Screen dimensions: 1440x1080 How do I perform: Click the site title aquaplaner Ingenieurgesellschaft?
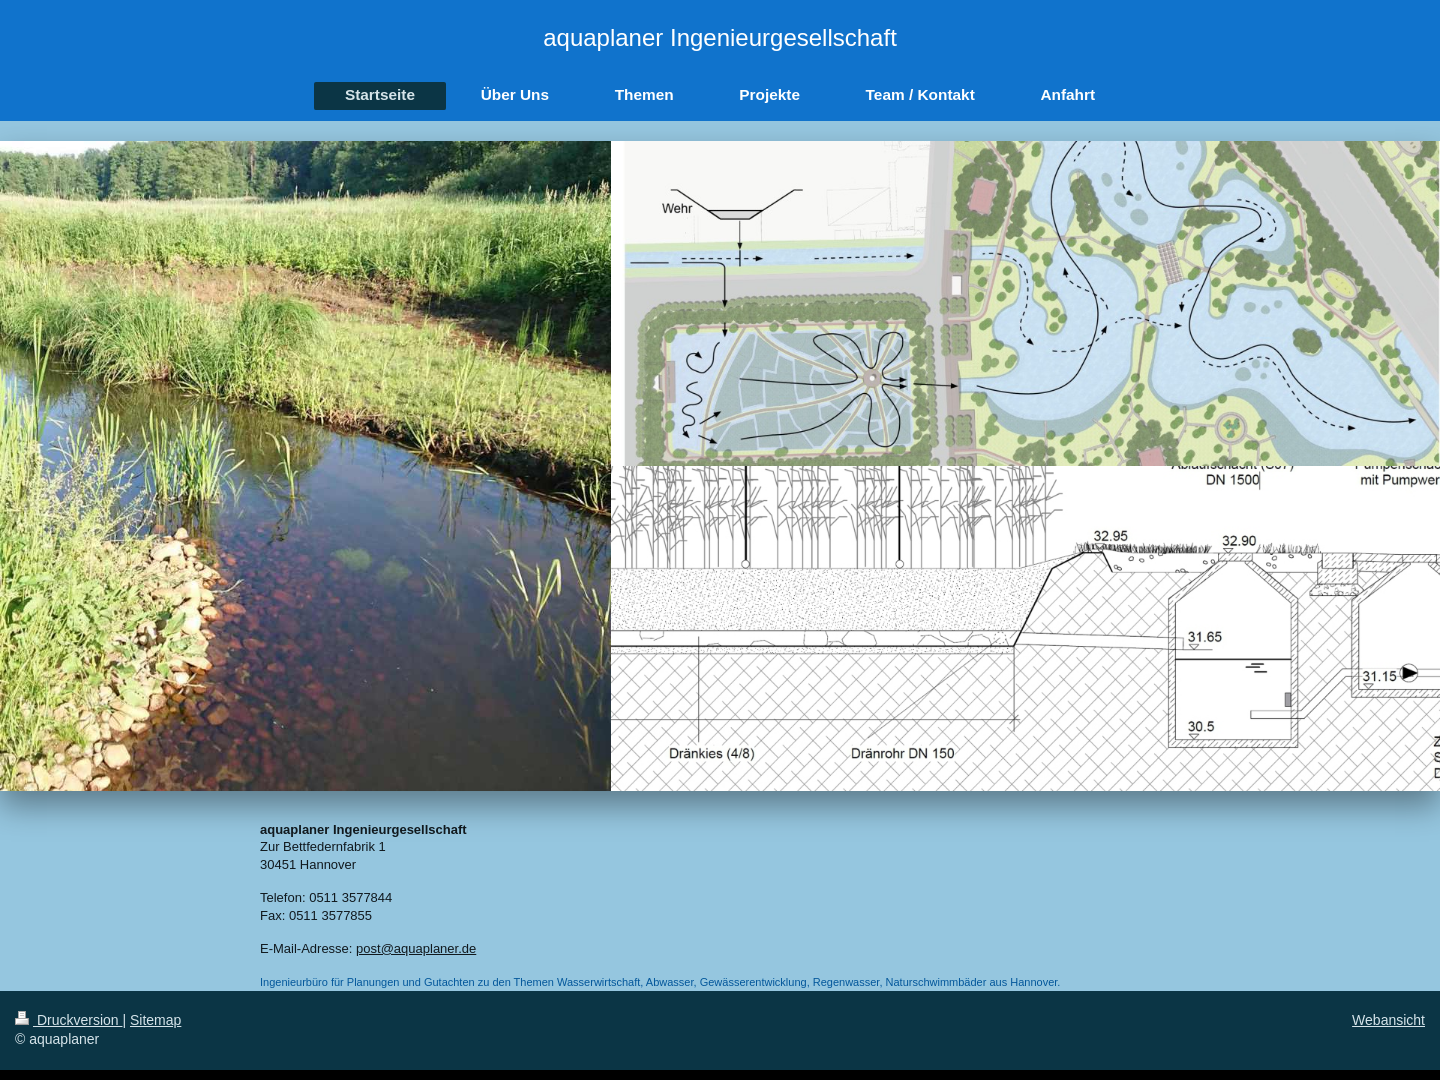point(720,38)
